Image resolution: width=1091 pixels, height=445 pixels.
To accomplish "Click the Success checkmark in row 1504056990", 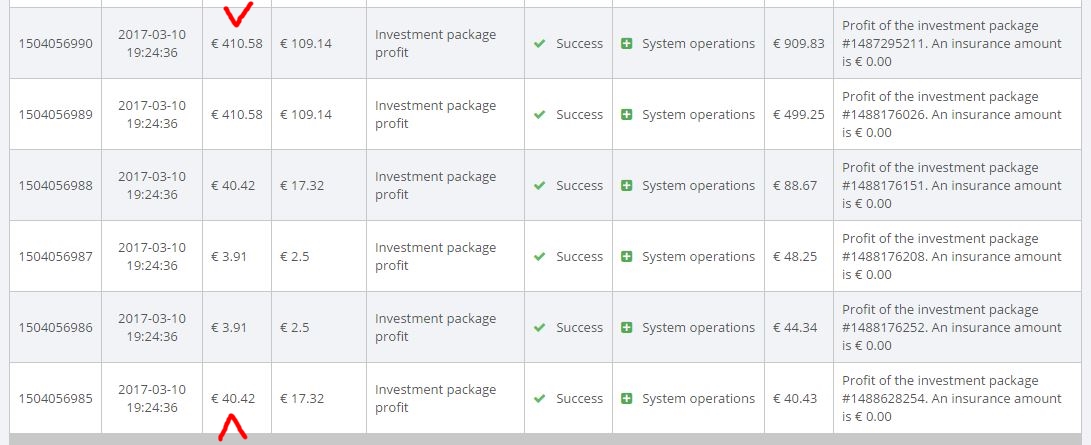I will click(540, 44).
